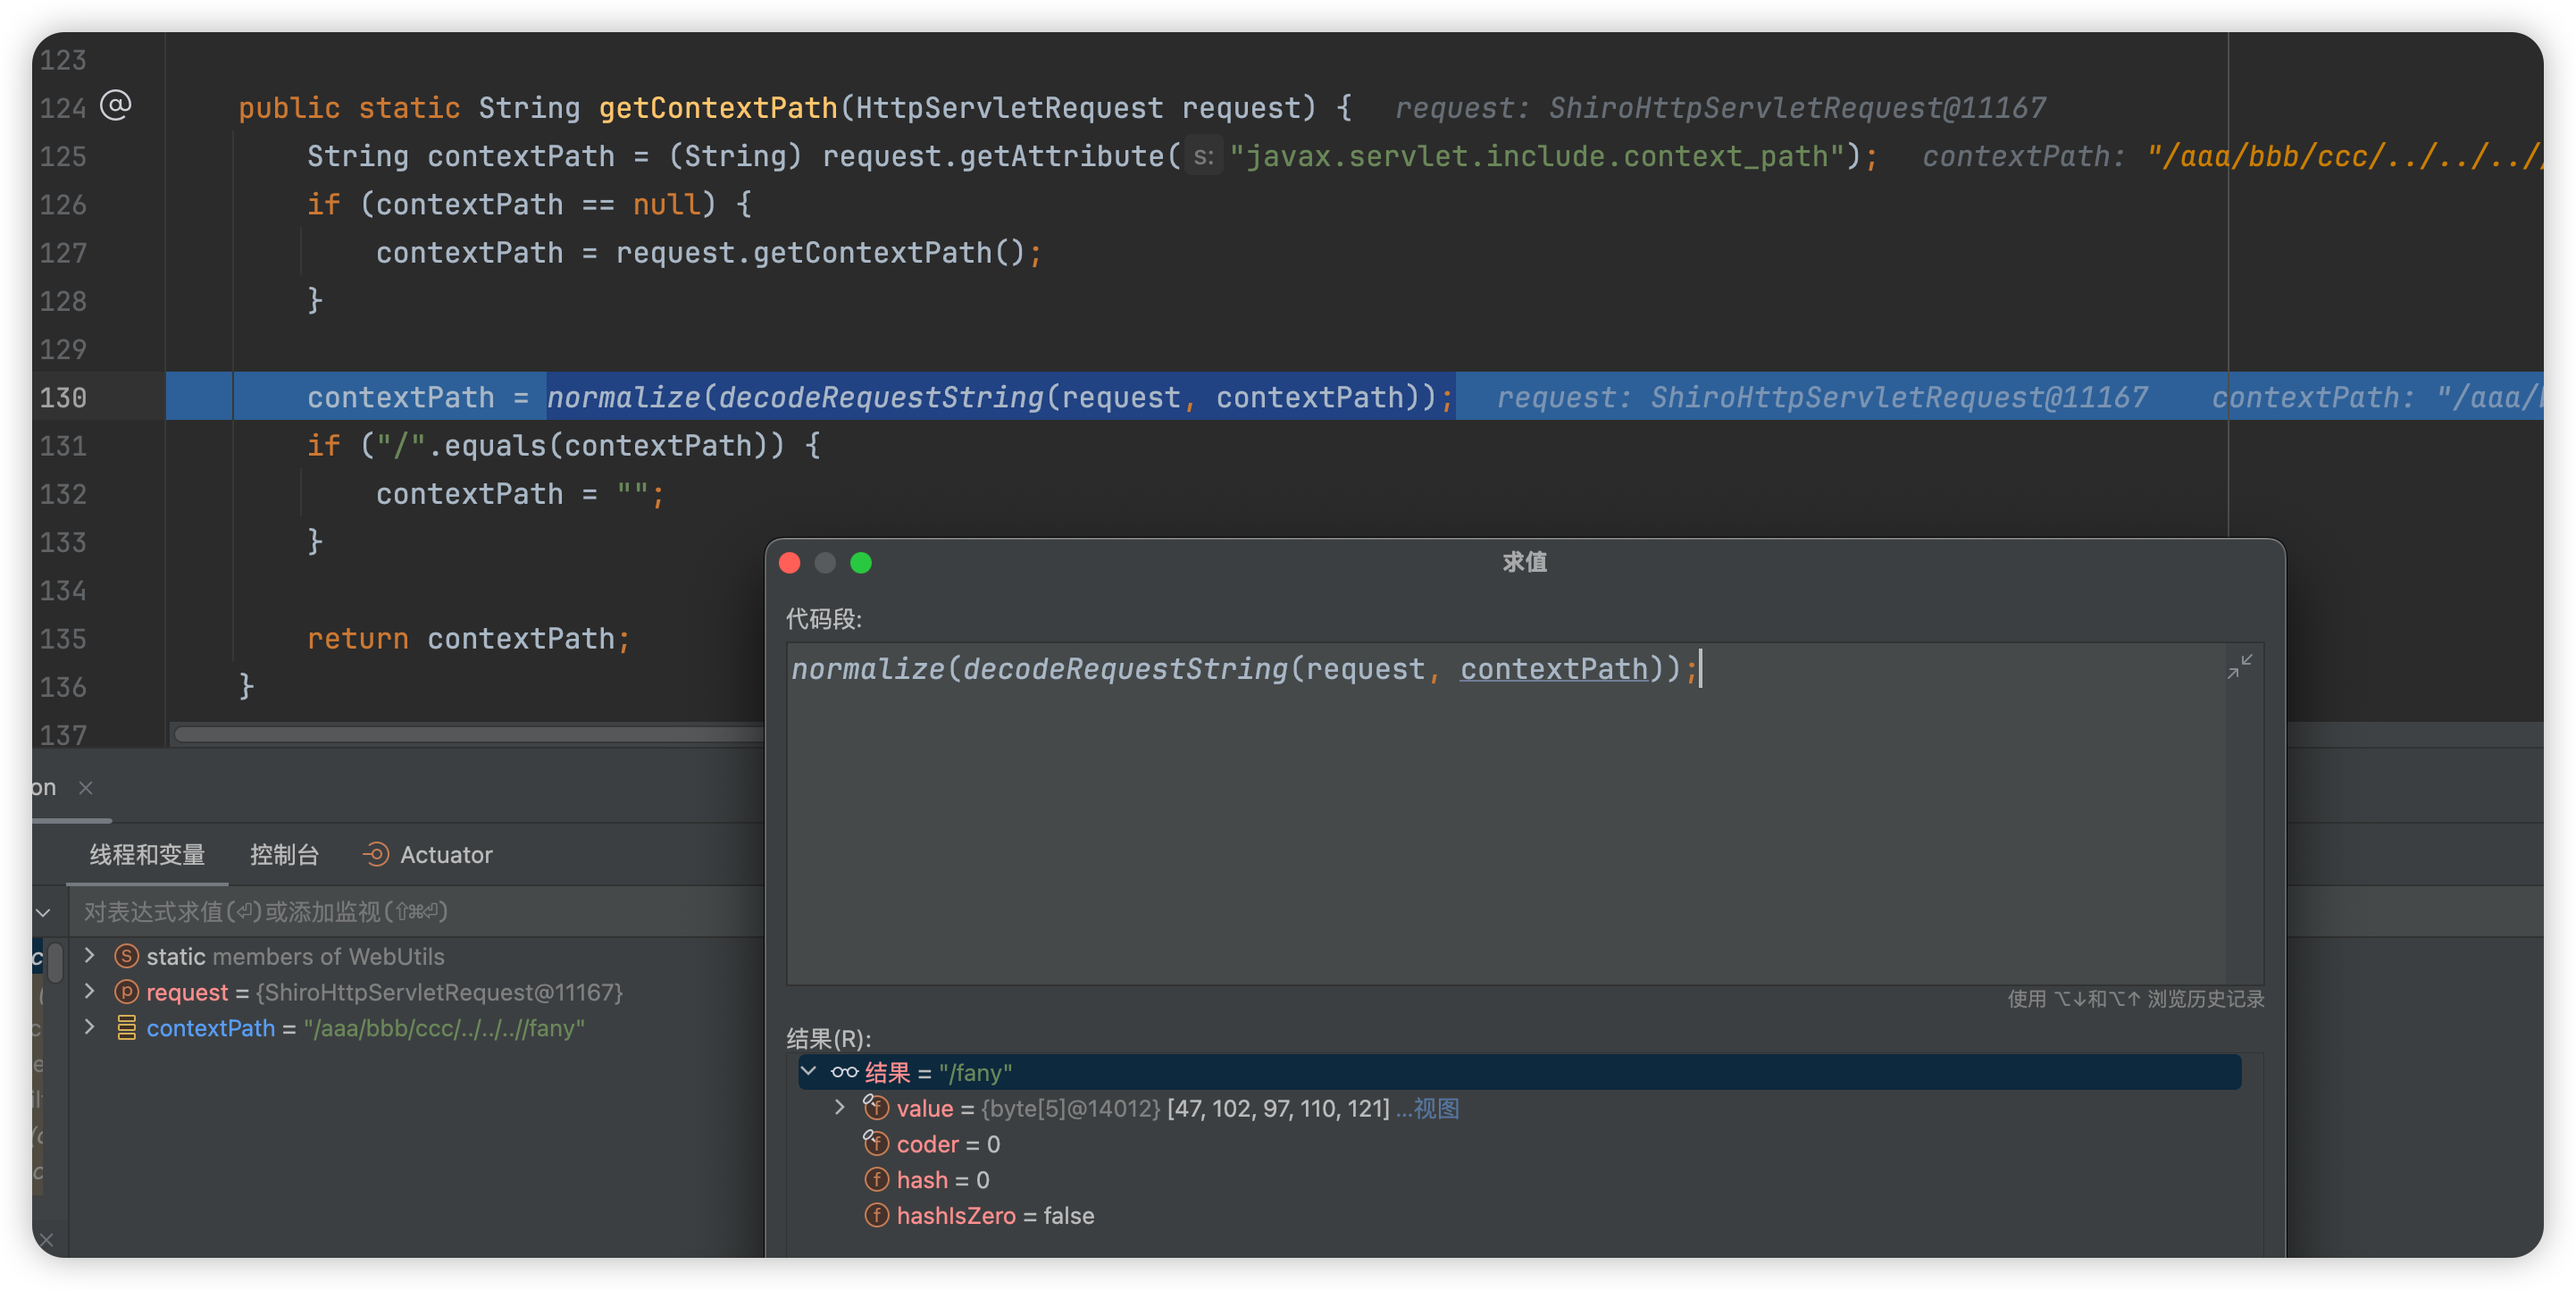
Task: Collapse the 结果 result node
Action: point(808,1072)
